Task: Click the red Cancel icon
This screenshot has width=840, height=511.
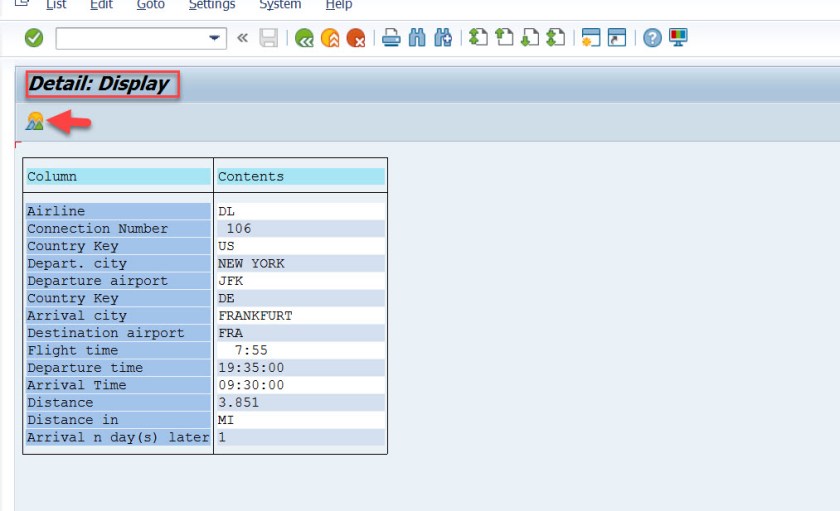Action: click(x=356, y=38)
